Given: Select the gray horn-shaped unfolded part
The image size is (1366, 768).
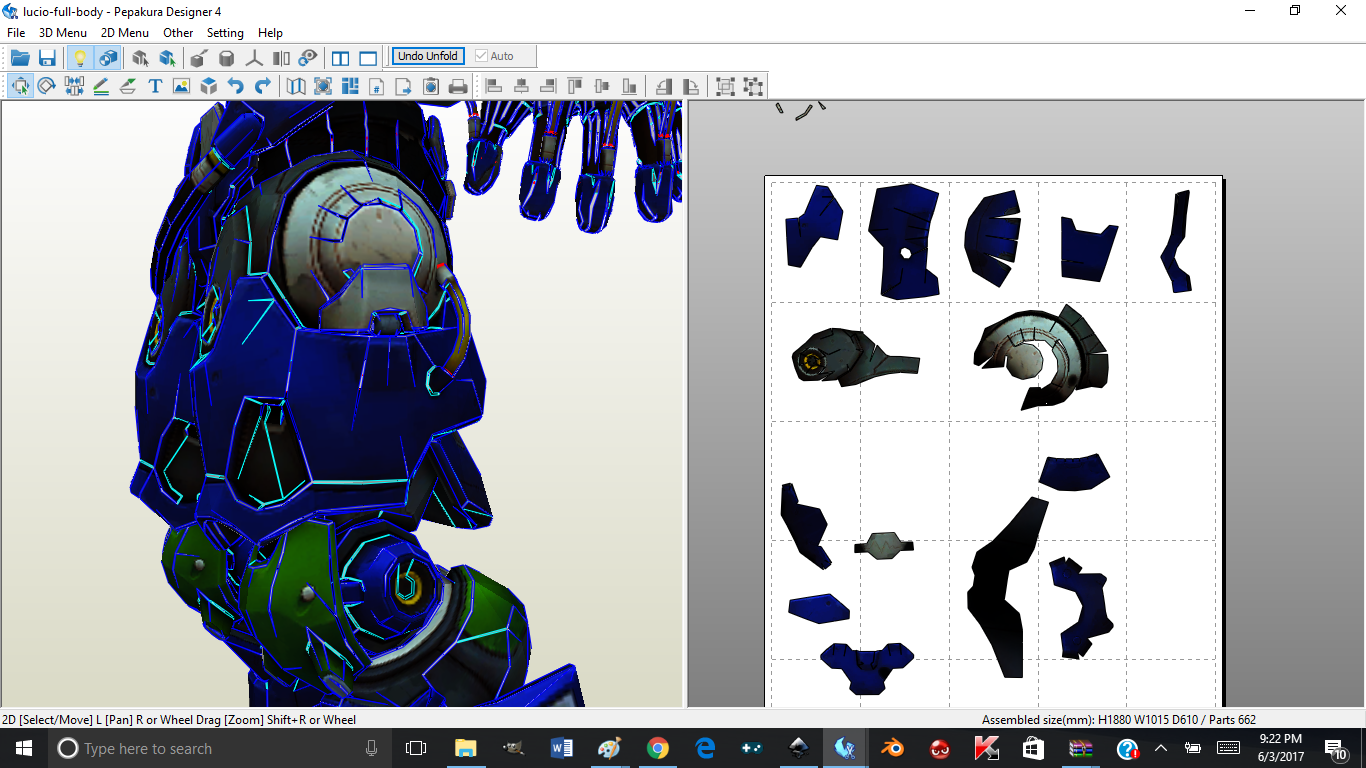Looking at the screenshot, I should pos(855,358).
